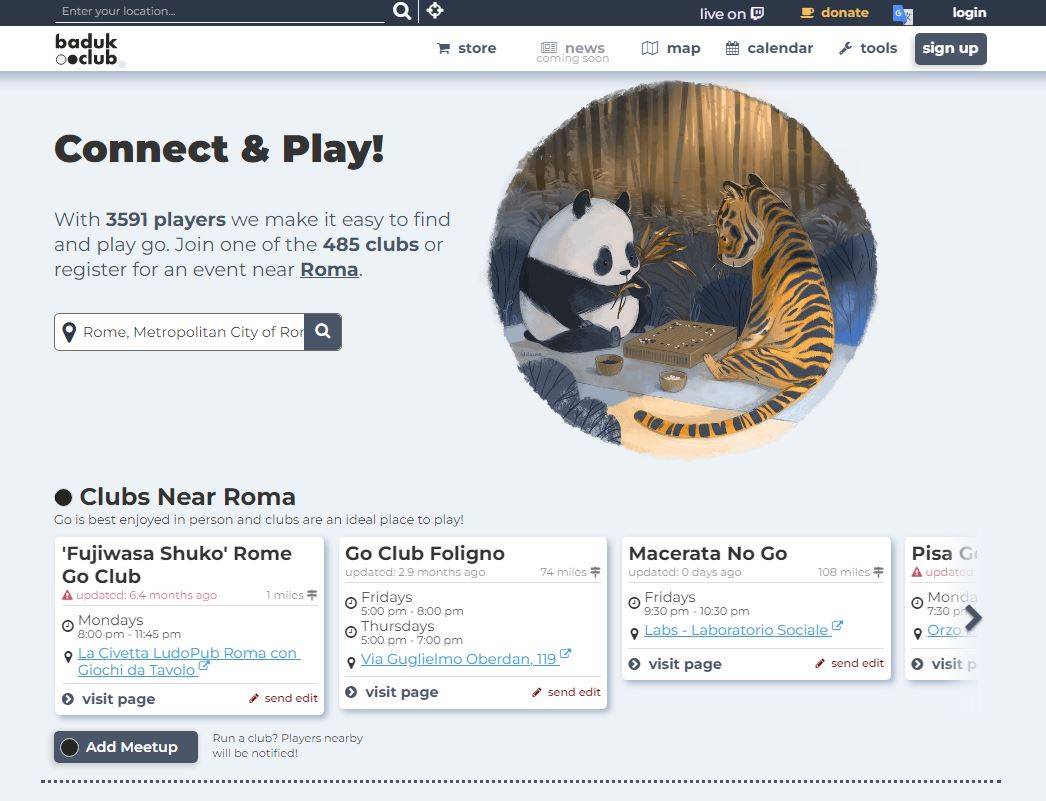
Task: Open the map view
Action: tap(670, 47)
